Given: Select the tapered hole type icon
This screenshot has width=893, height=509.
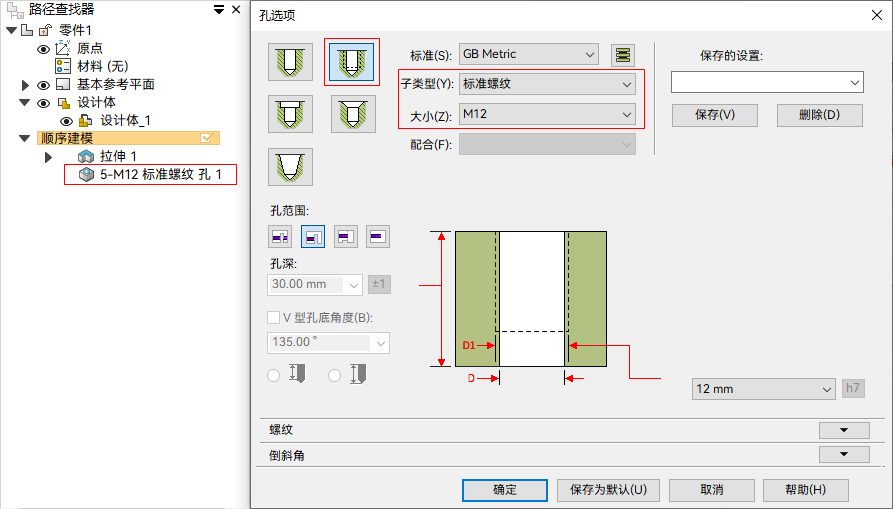Looking at the screenshot, I should coord(290,167).
